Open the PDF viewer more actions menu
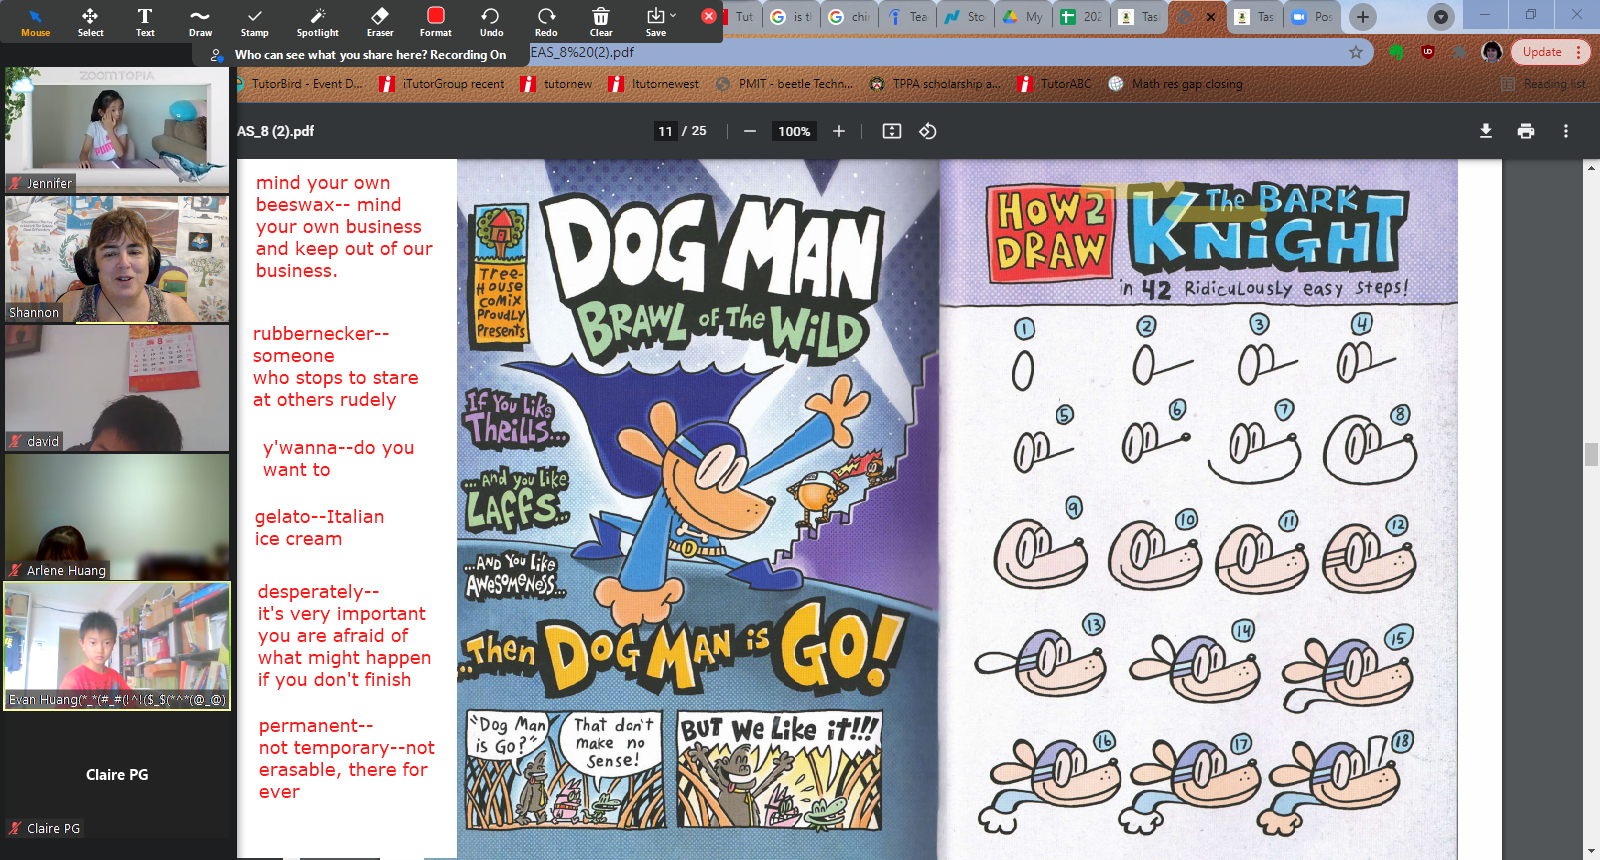Screen dimensions: 1600x860 1566,131
